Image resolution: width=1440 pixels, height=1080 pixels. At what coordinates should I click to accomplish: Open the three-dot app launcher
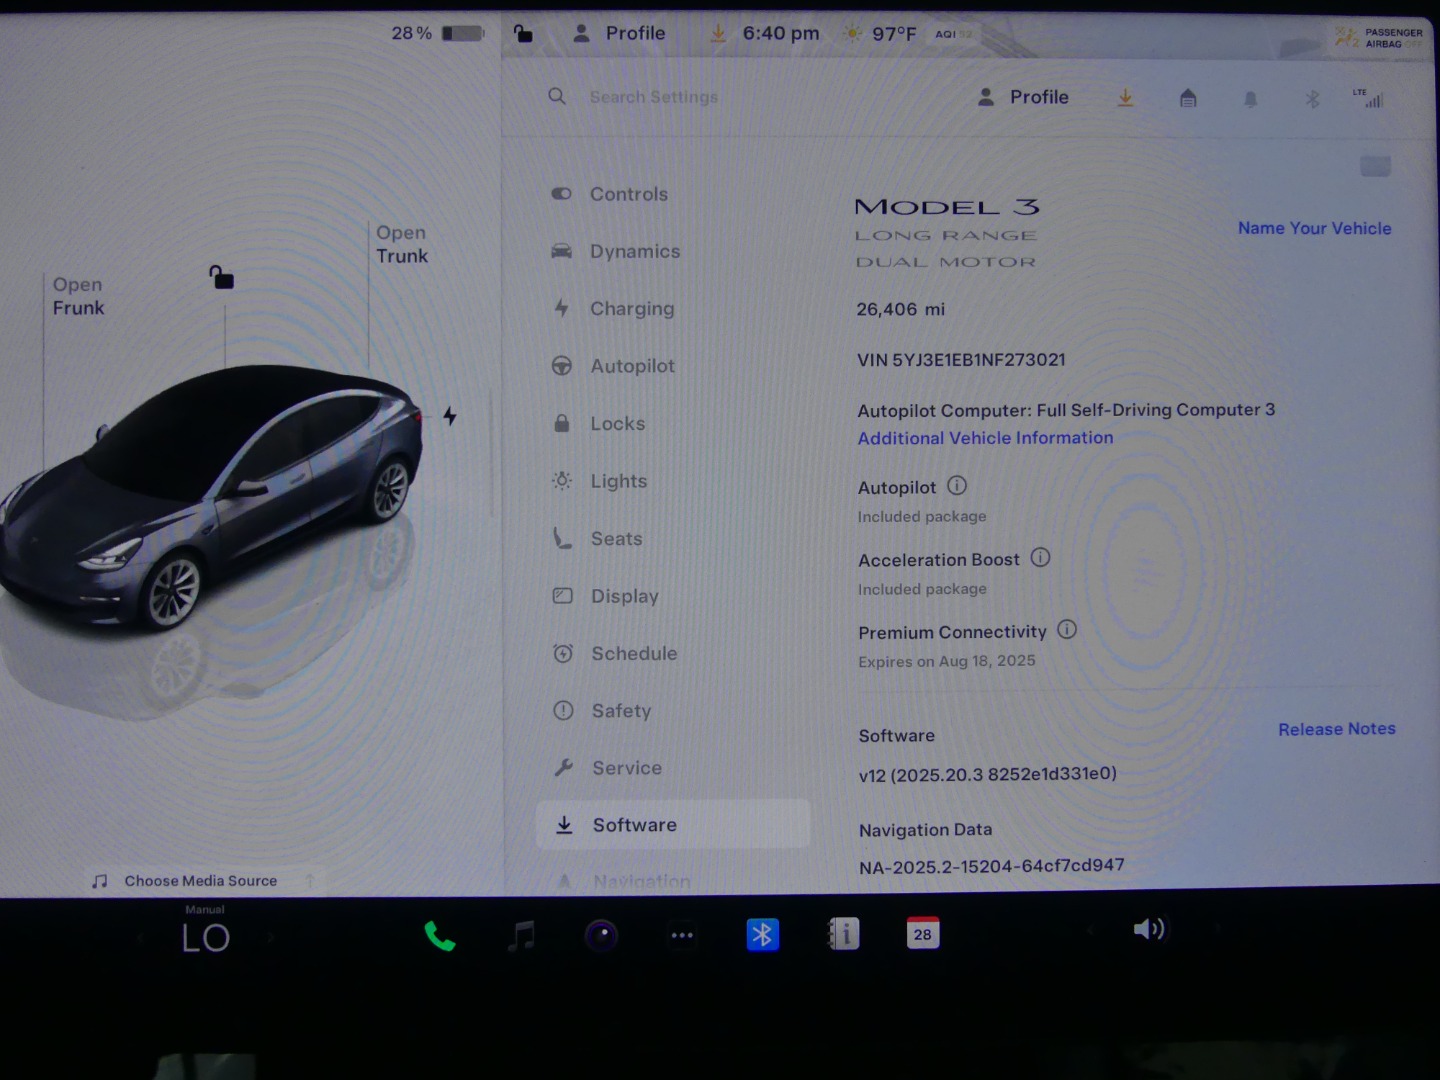[x=682, y=936]
